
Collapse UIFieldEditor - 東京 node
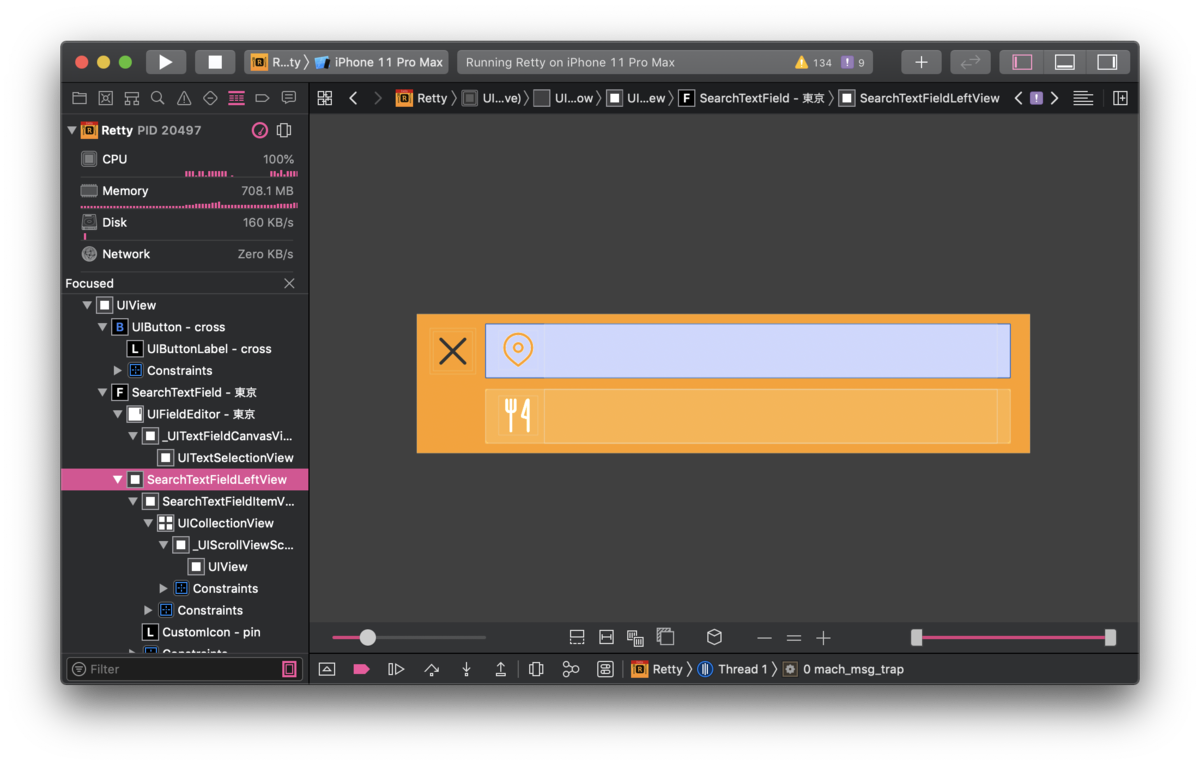pos(118,414)
